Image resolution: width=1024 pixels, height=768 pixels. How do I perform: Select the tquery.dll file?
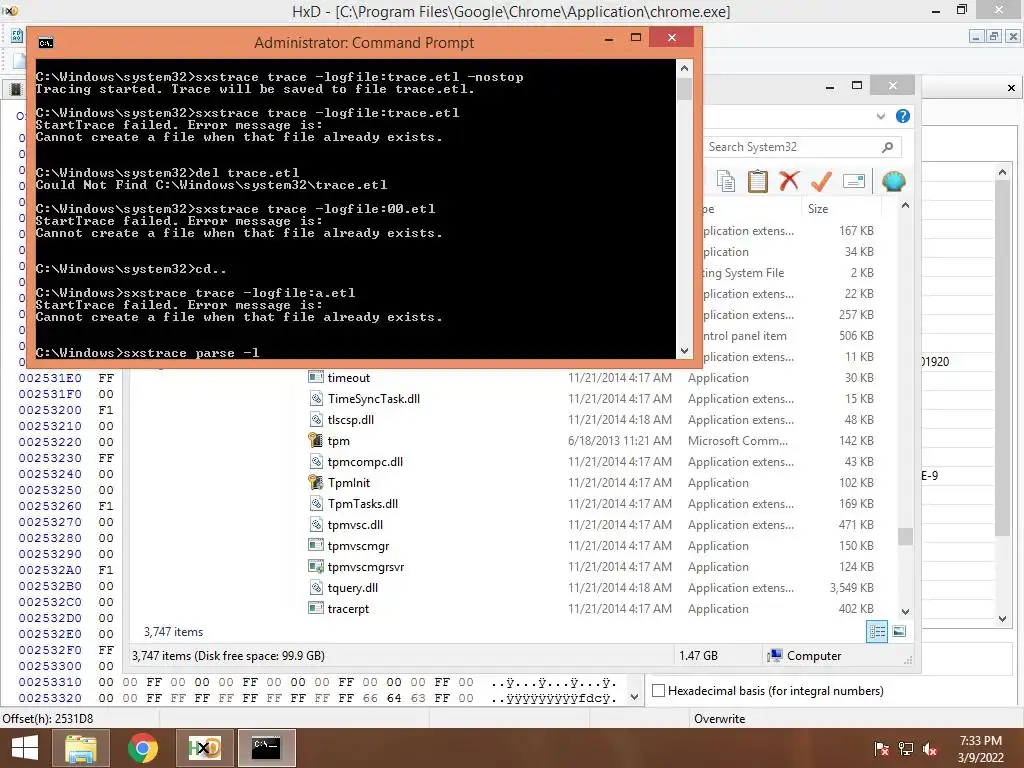click(353, 588)
